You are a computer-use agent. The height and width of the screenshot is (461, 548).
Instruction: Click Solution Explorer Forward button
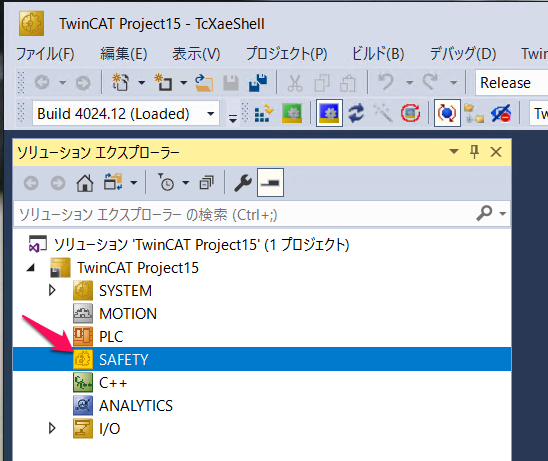(58, 183)
